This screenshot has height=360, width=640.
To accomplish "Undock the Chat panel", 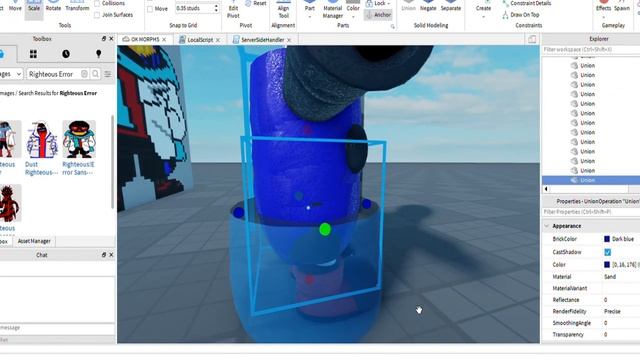I will point(104,255).
